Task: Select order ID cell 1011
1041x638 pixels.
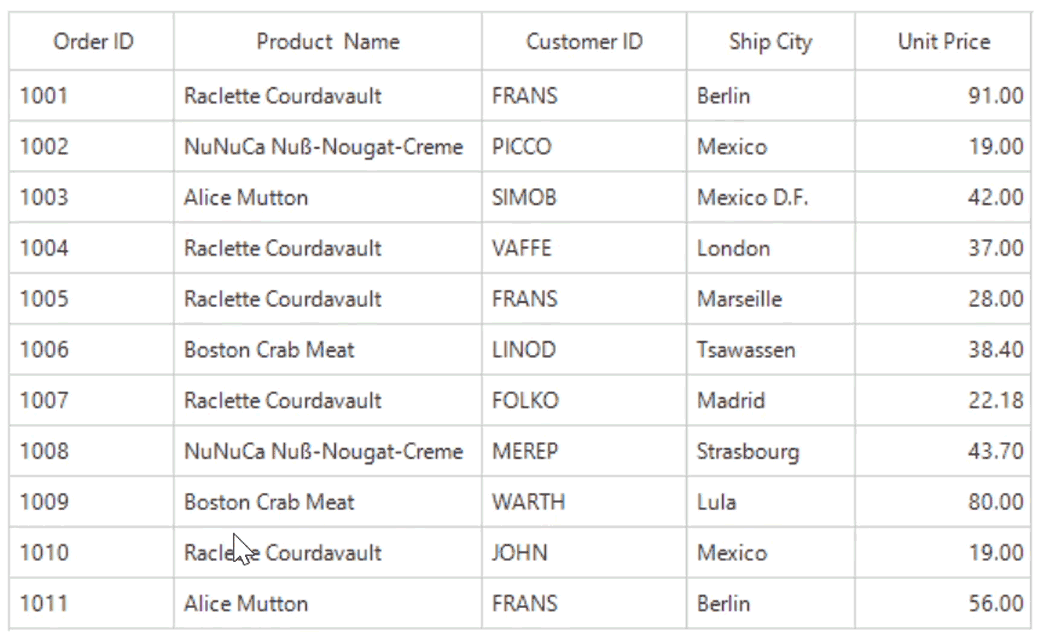Action: click(45, 604)
